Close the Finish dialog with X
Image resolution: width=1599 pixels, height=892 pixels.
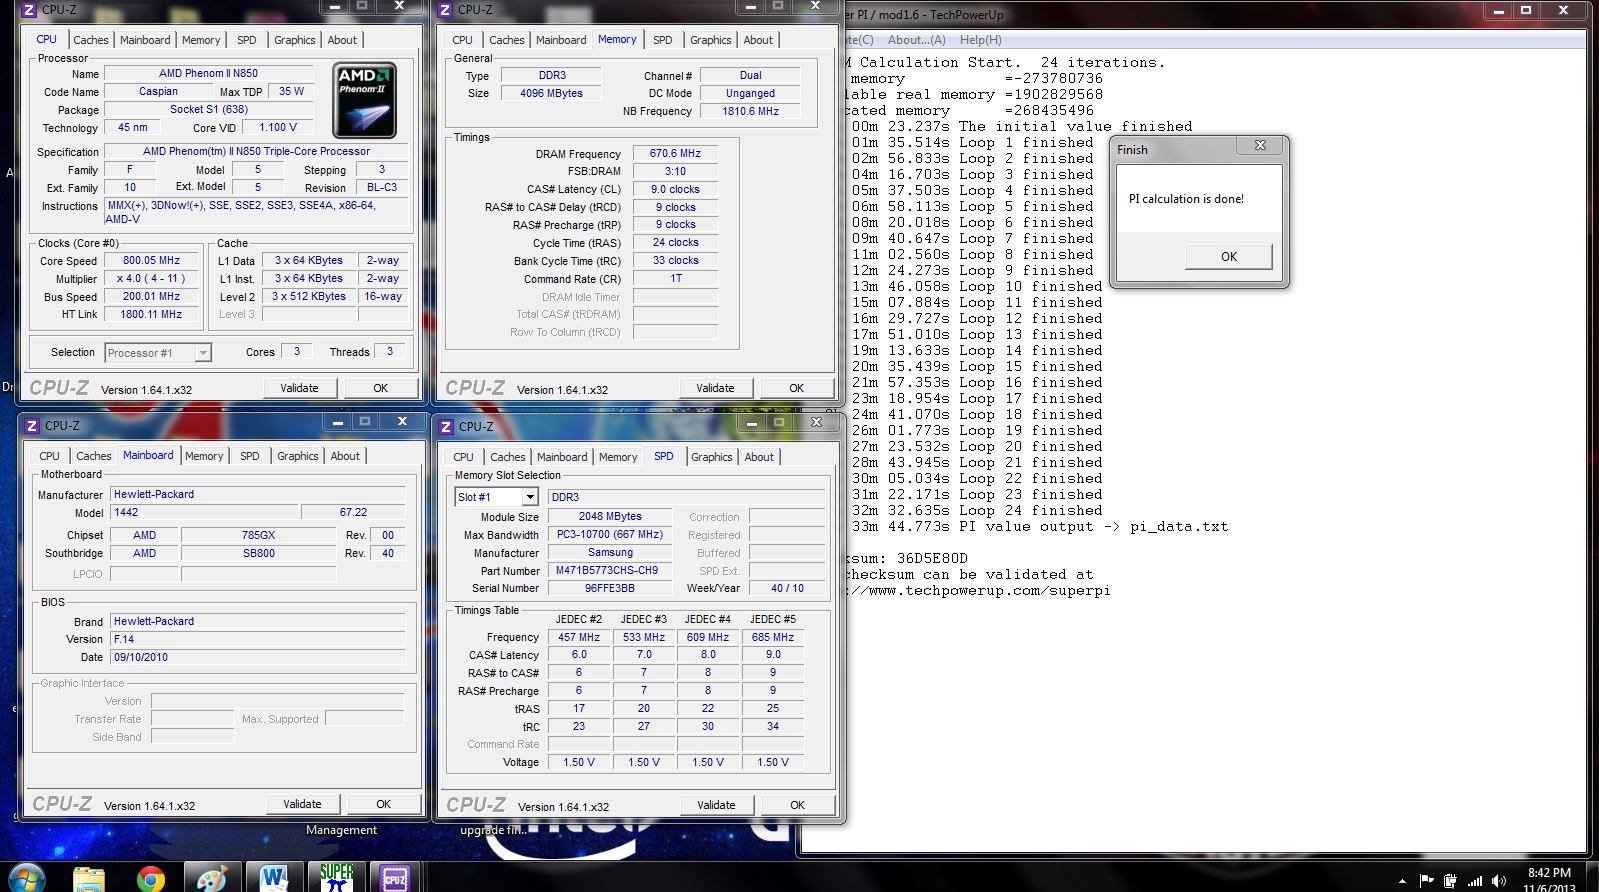1260,146
